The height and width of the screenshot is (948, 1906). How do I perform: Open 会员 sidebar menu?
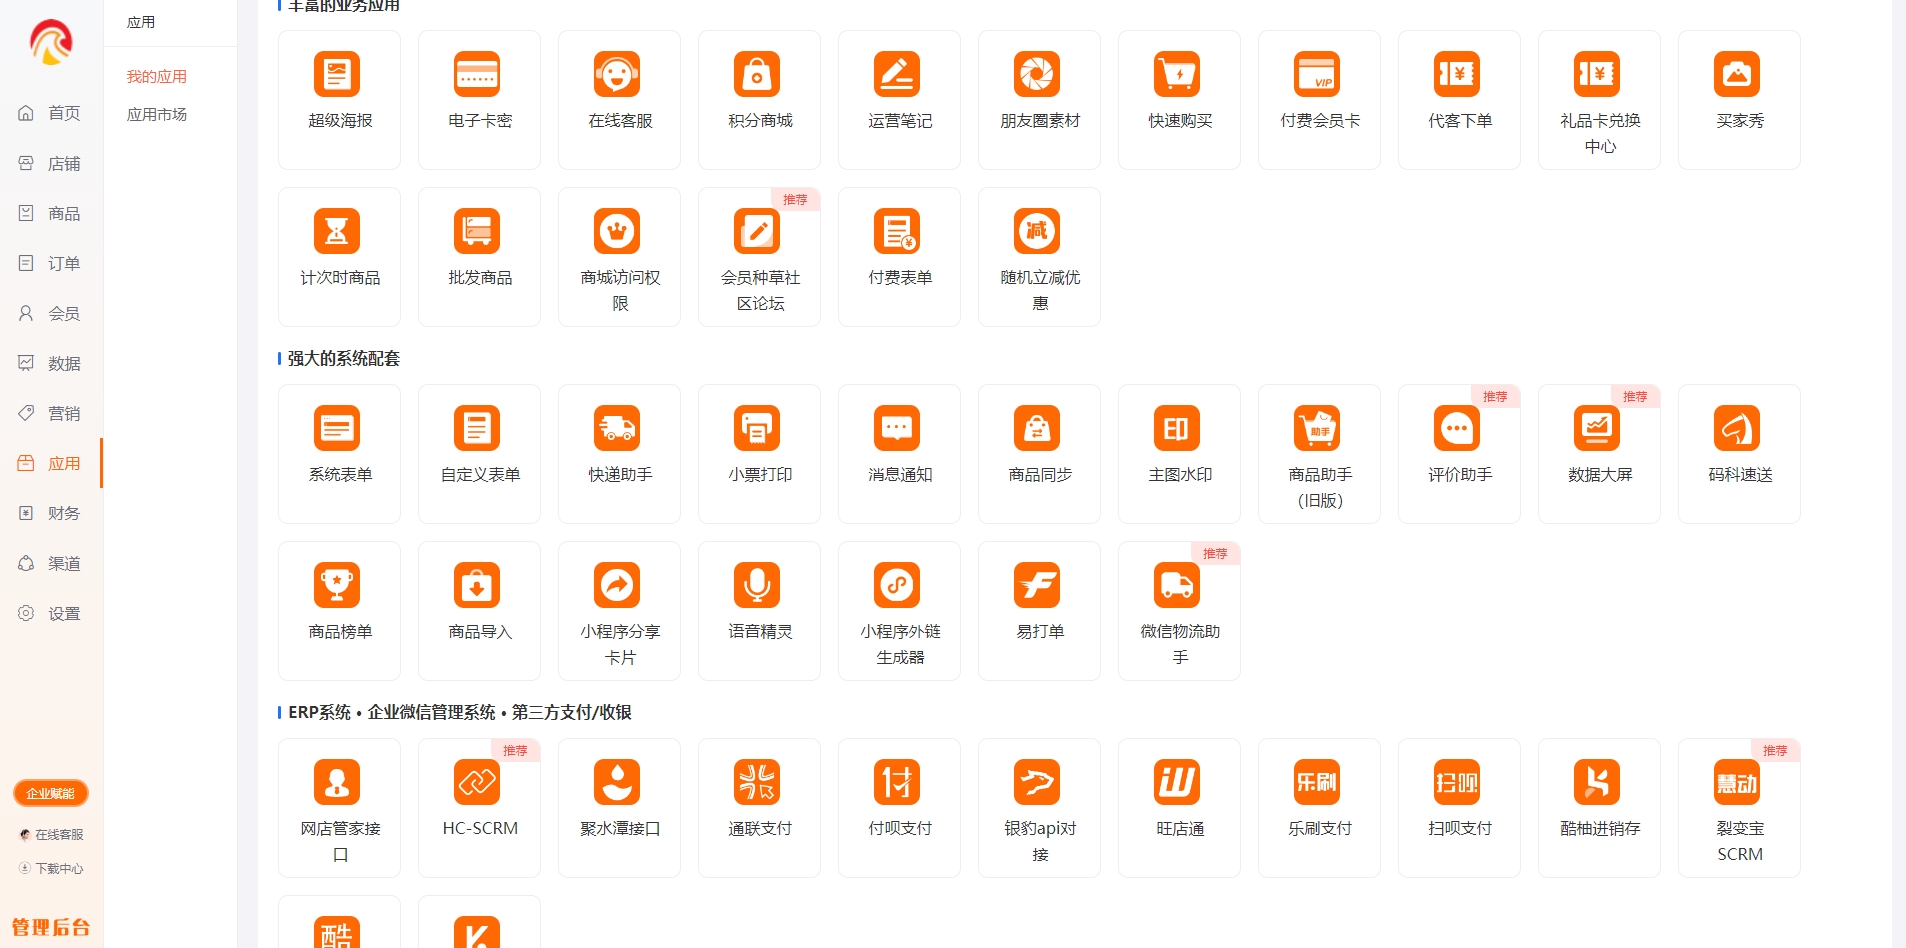tap(51, 313)
